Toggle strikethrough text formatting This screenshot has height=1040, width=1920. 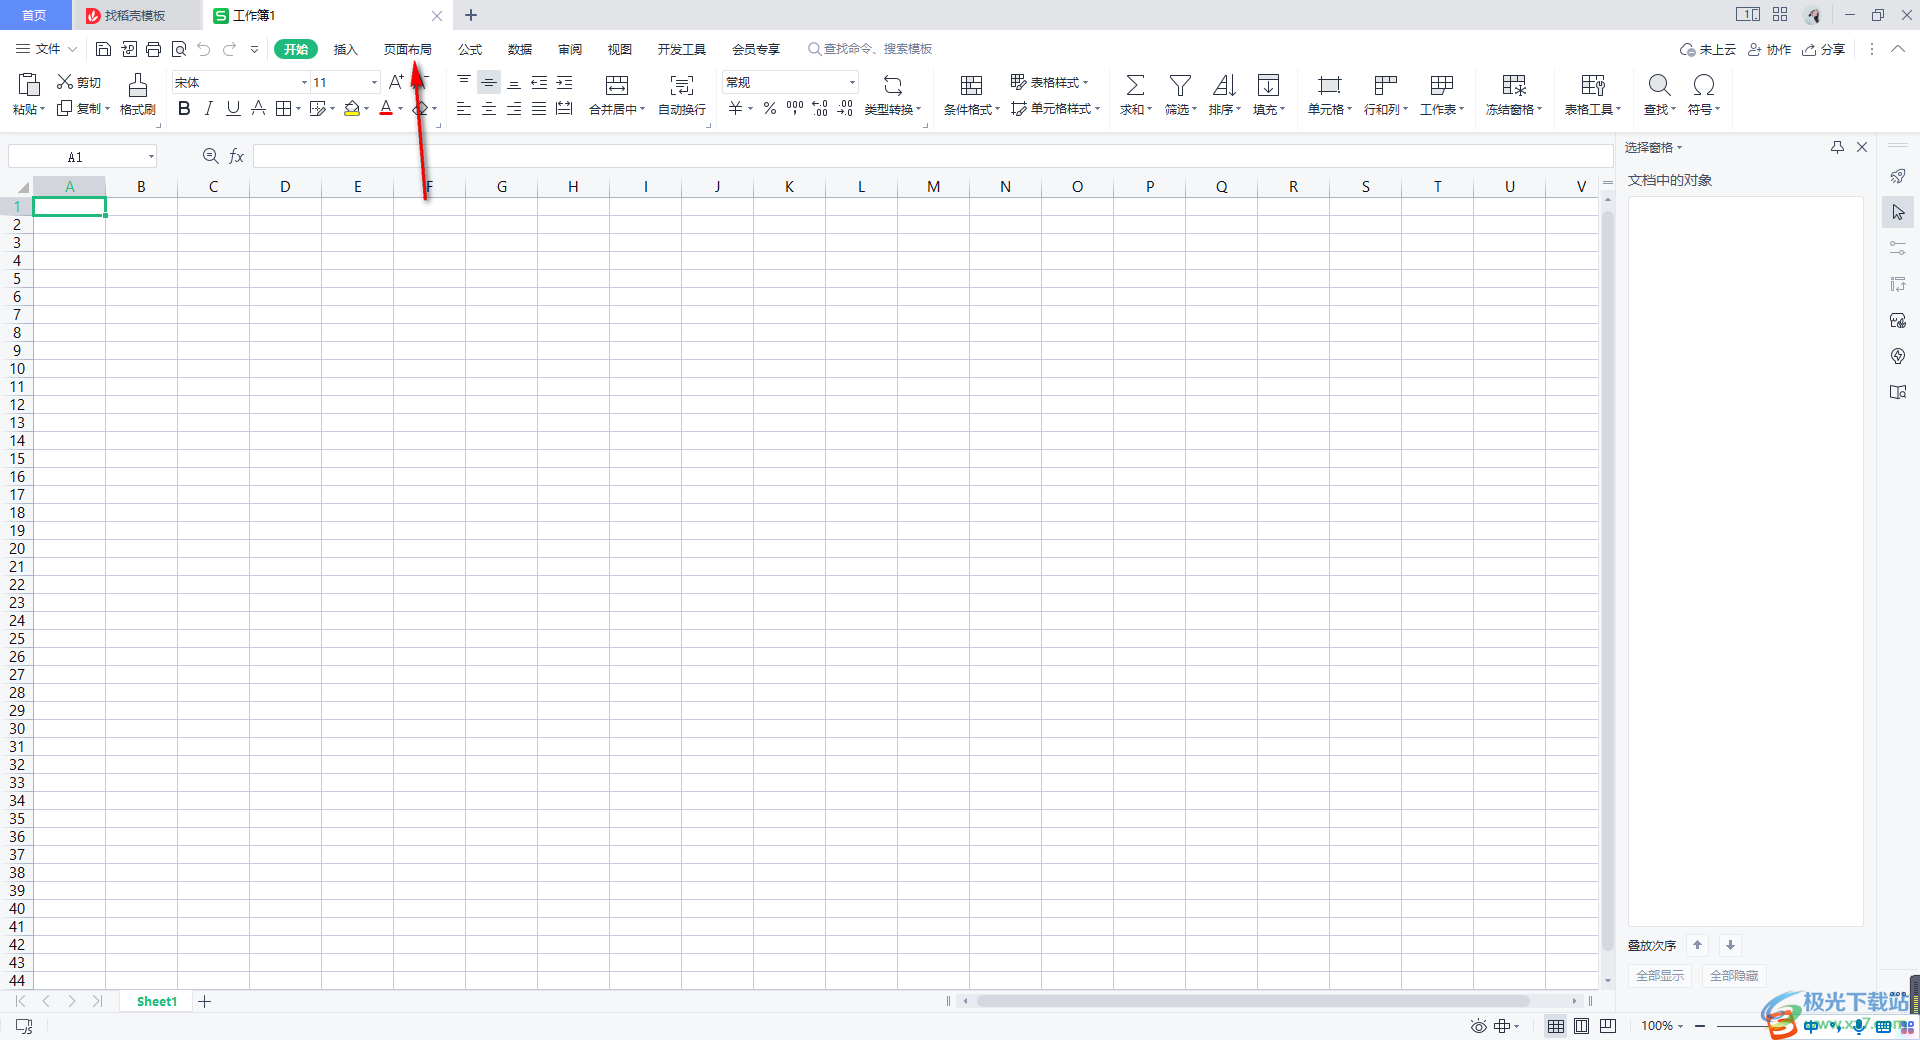[x=258, y=108]
